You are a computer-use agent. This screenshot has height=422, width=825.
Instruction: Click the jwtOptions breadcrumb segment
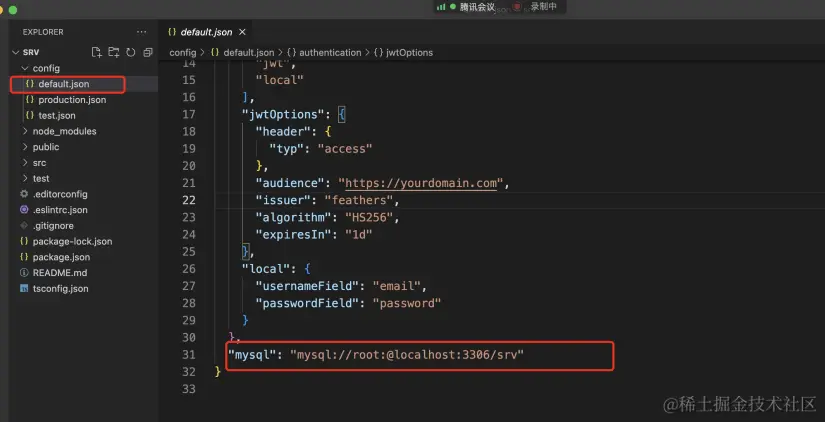click(x=409, y=53)
